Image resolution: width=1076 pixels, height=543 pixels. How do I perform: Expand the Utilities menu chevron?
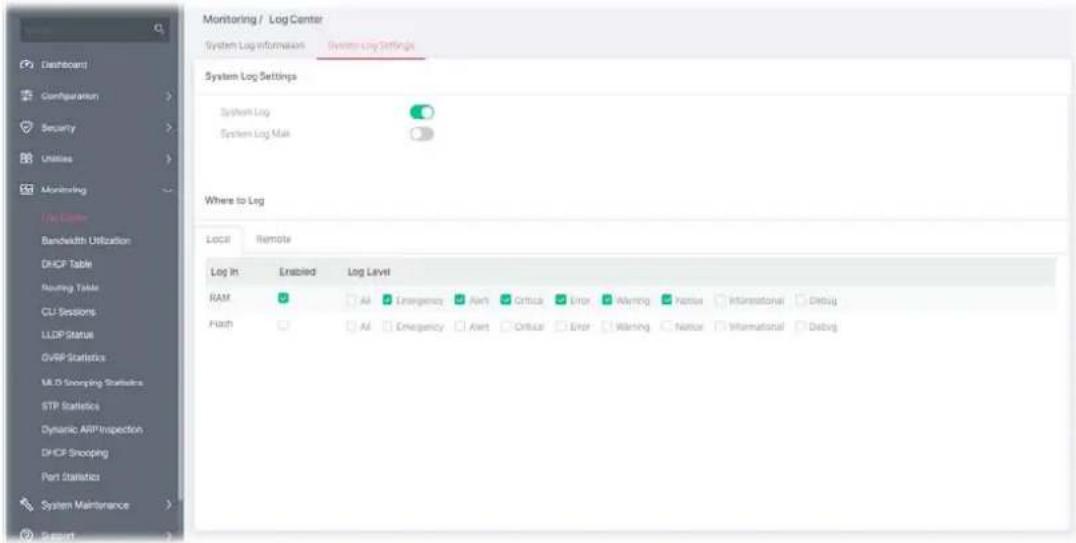(168, 159)
